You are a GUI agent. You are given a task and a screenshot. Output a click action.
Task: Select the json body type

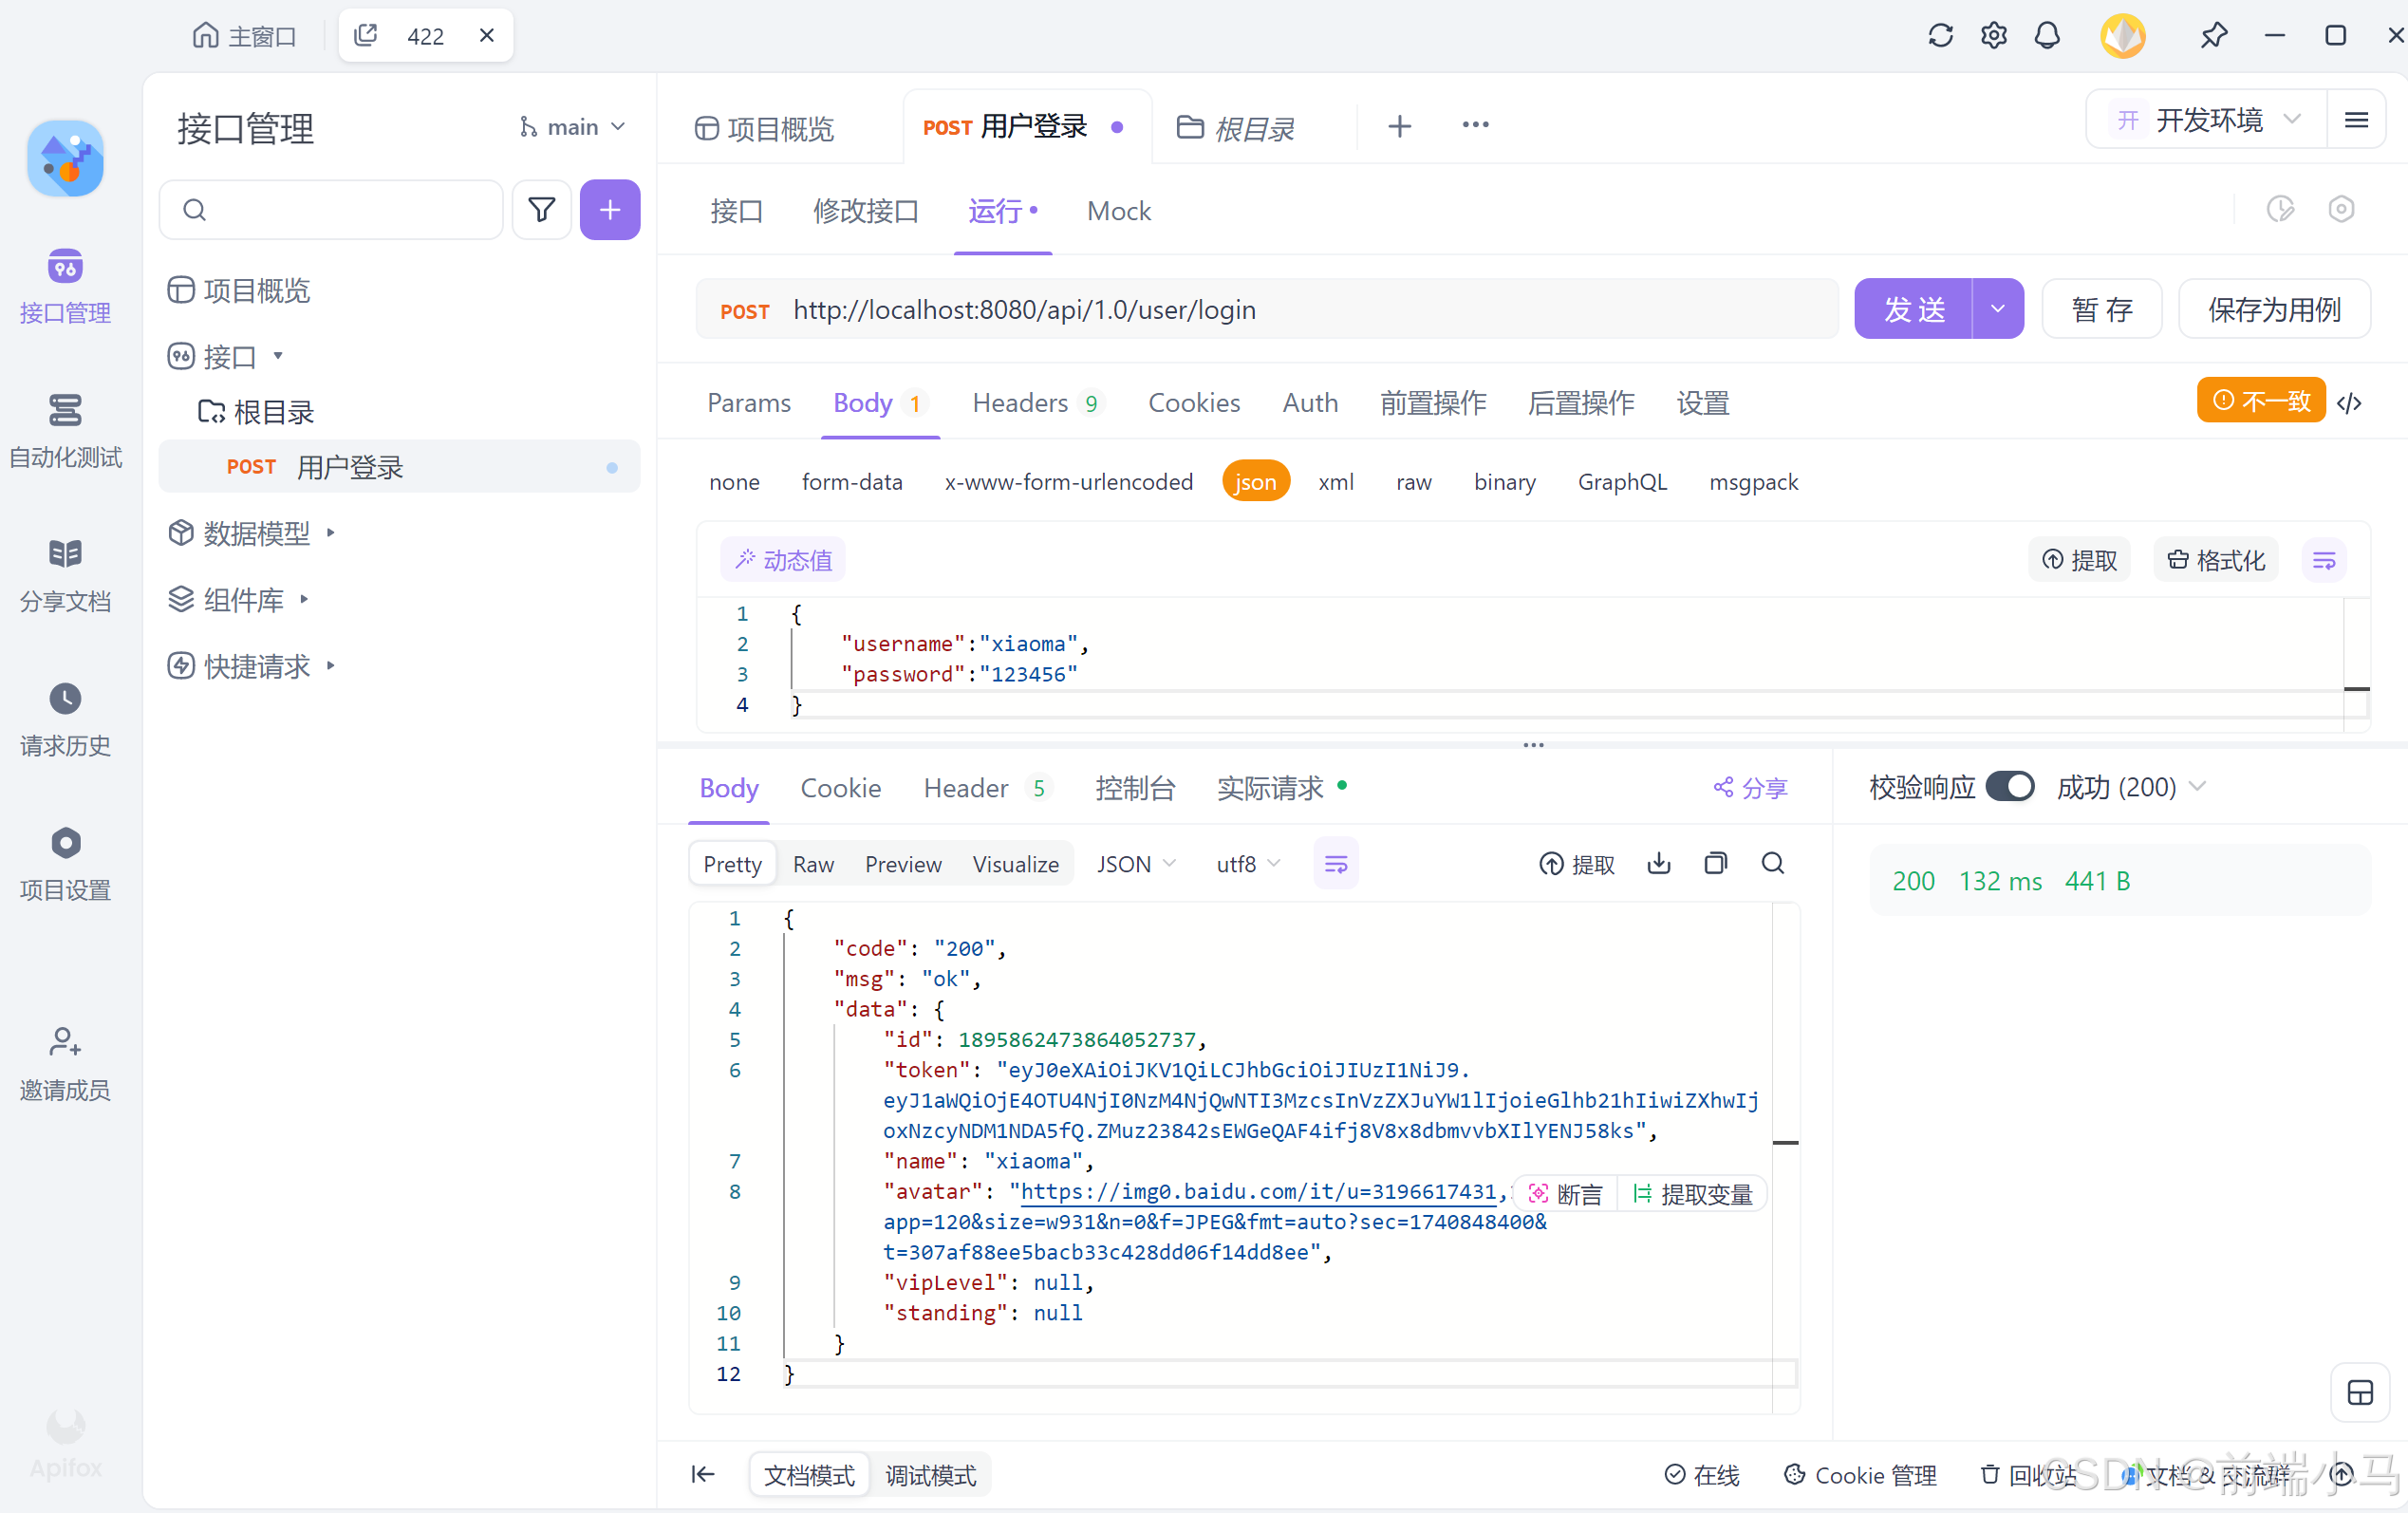1255,482
